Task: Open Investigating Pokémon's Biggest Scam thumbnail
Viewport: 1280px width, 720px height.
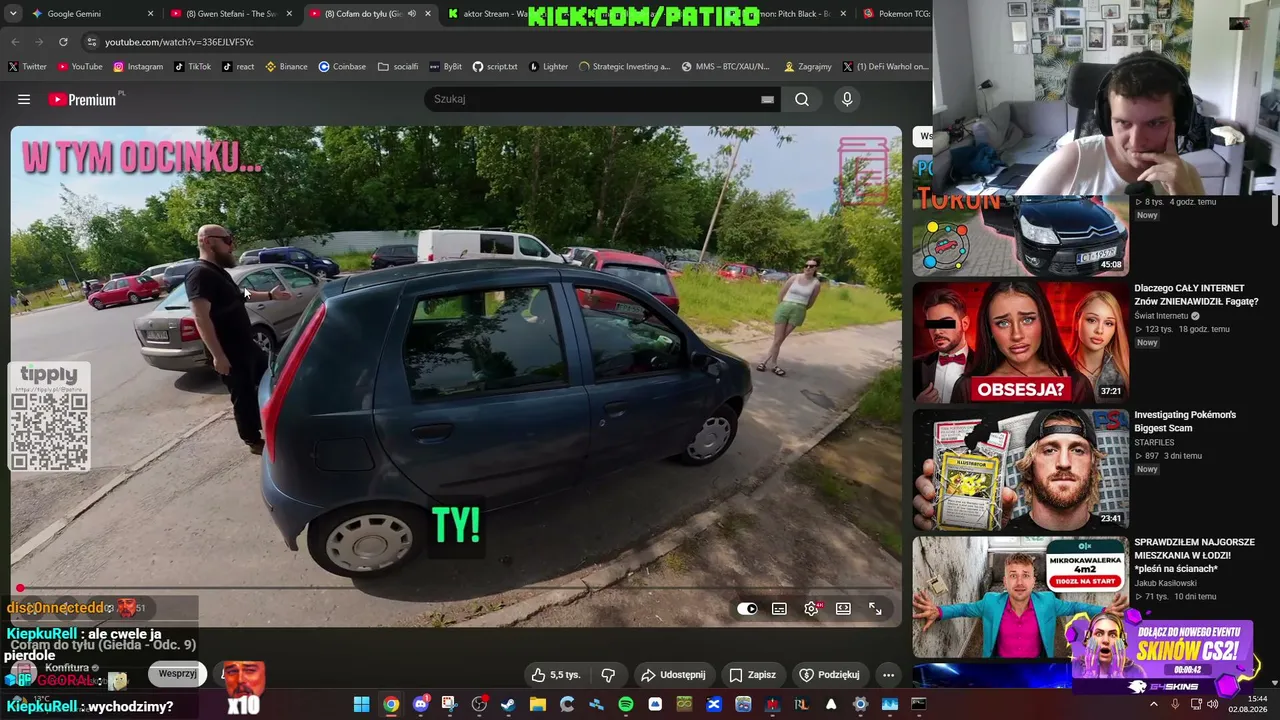Action: 1020,470
